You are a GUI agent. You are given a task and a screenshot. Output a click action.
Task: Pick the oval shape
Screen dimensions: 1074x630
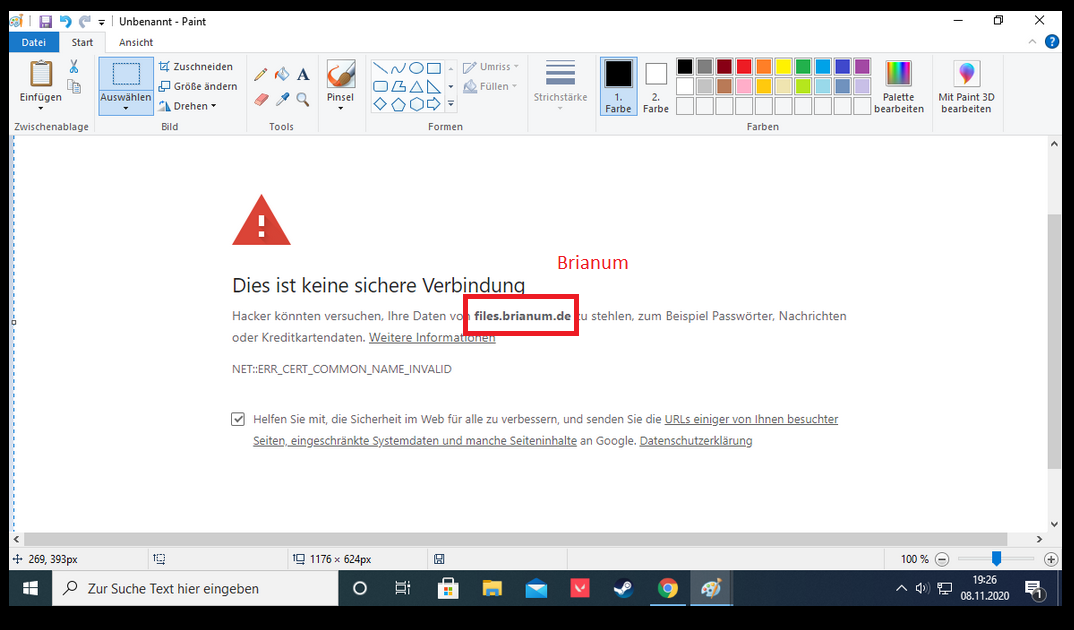click(416, 68)
